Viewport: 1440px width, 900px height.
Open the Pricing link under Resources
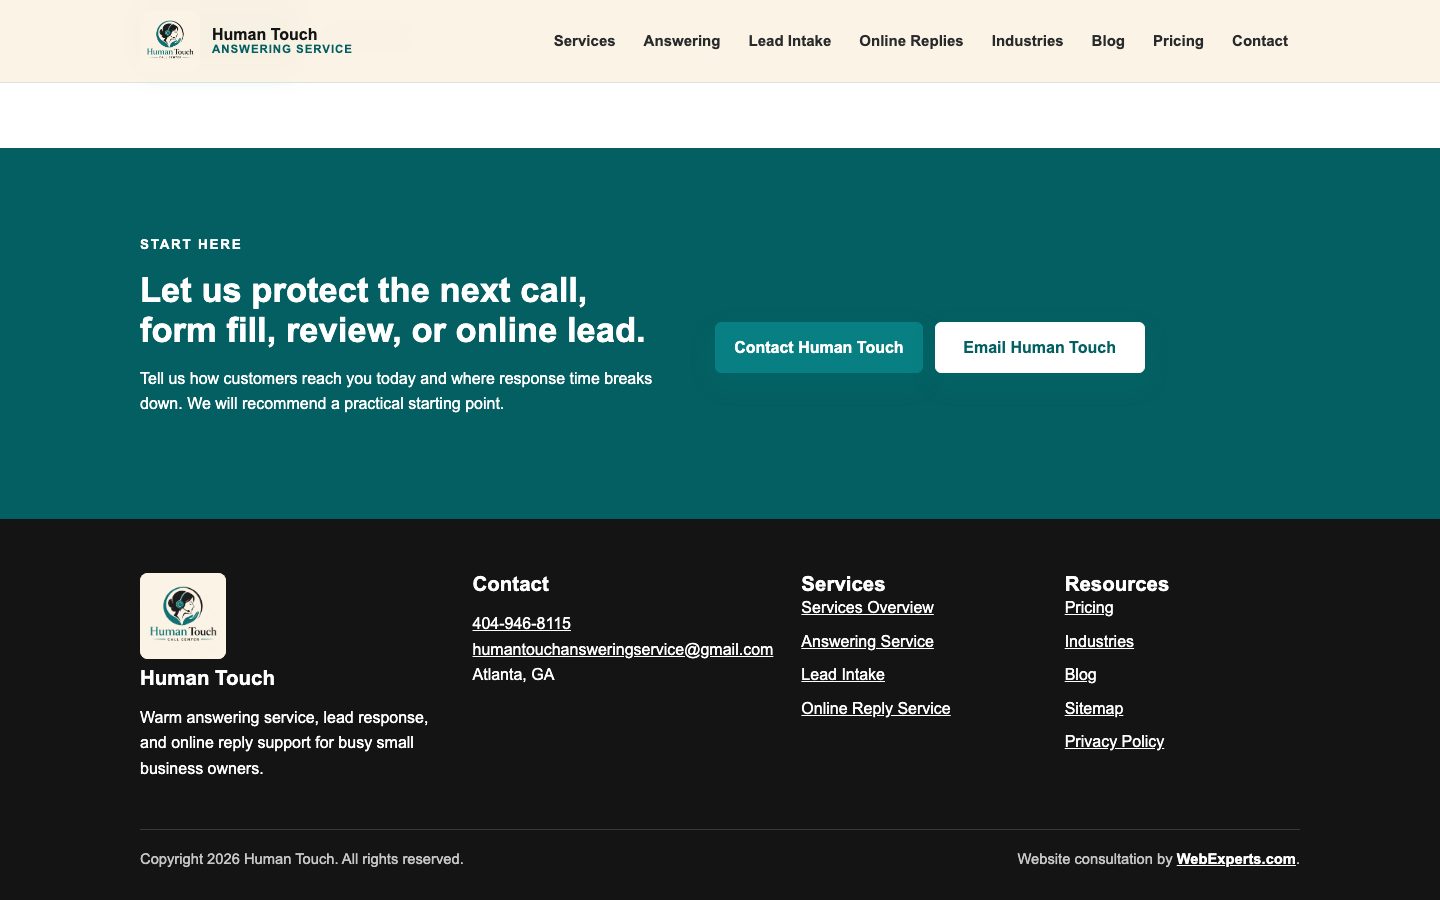[1089, 607]
